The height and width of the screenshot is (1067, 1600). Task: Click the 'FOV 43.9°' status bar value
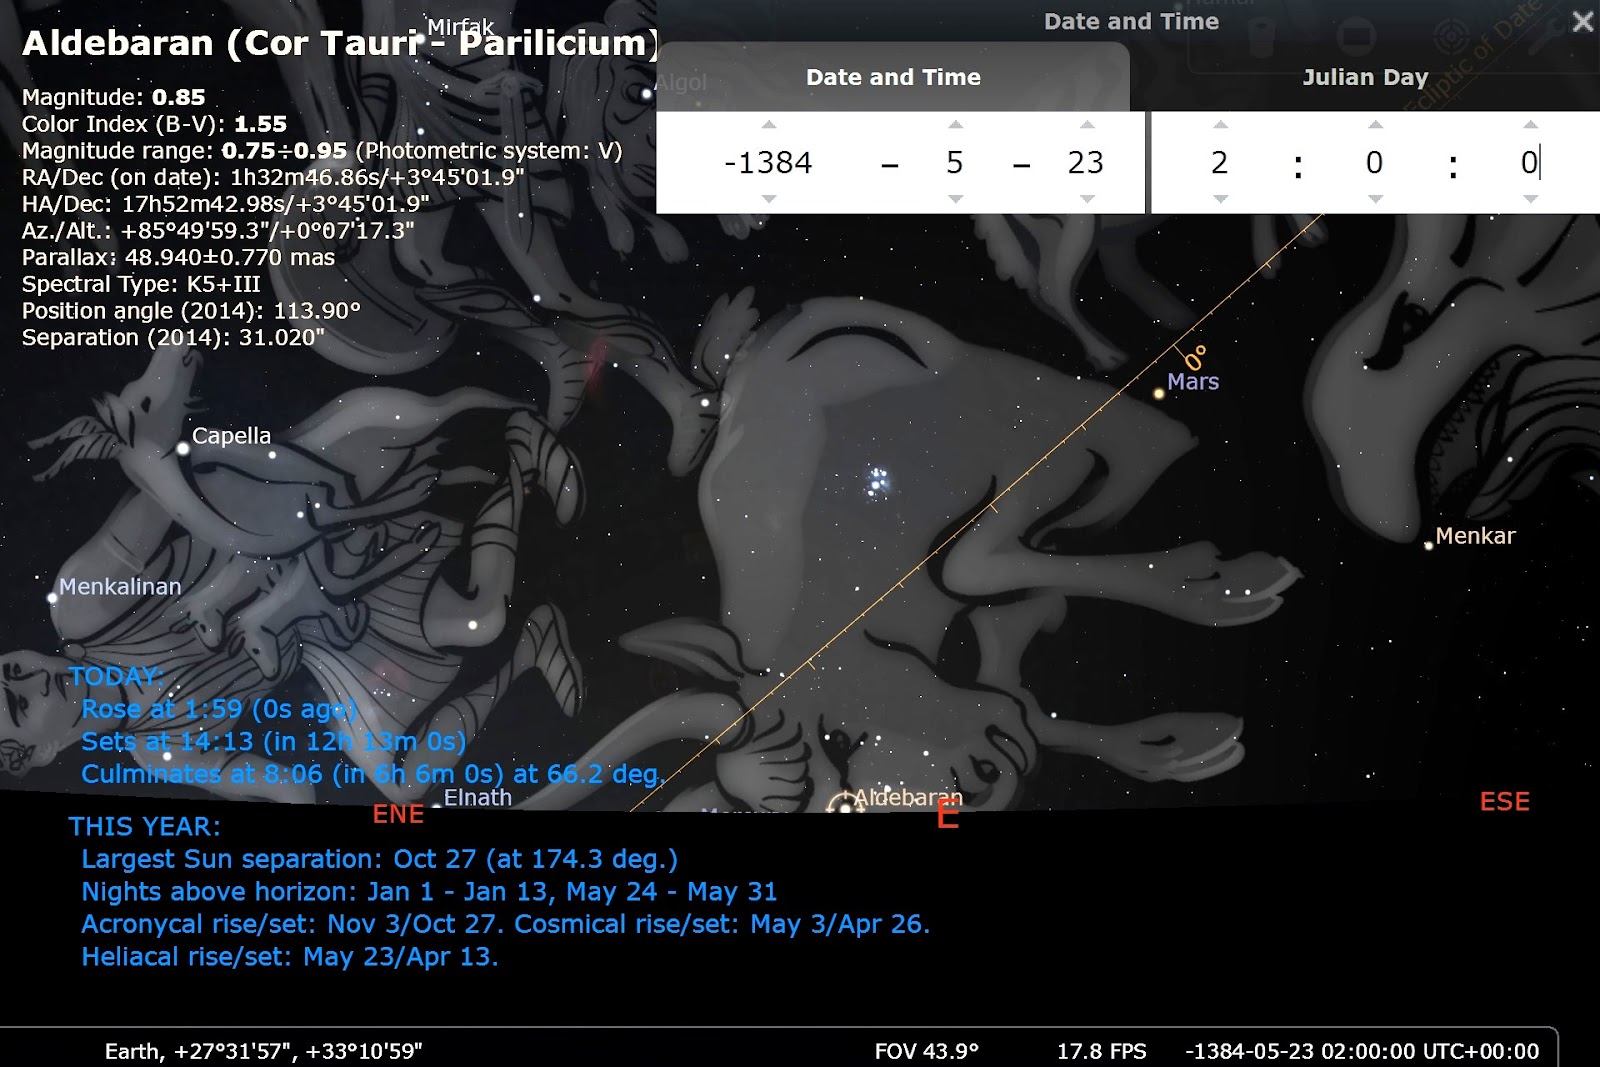click(x=926, y=1051)
